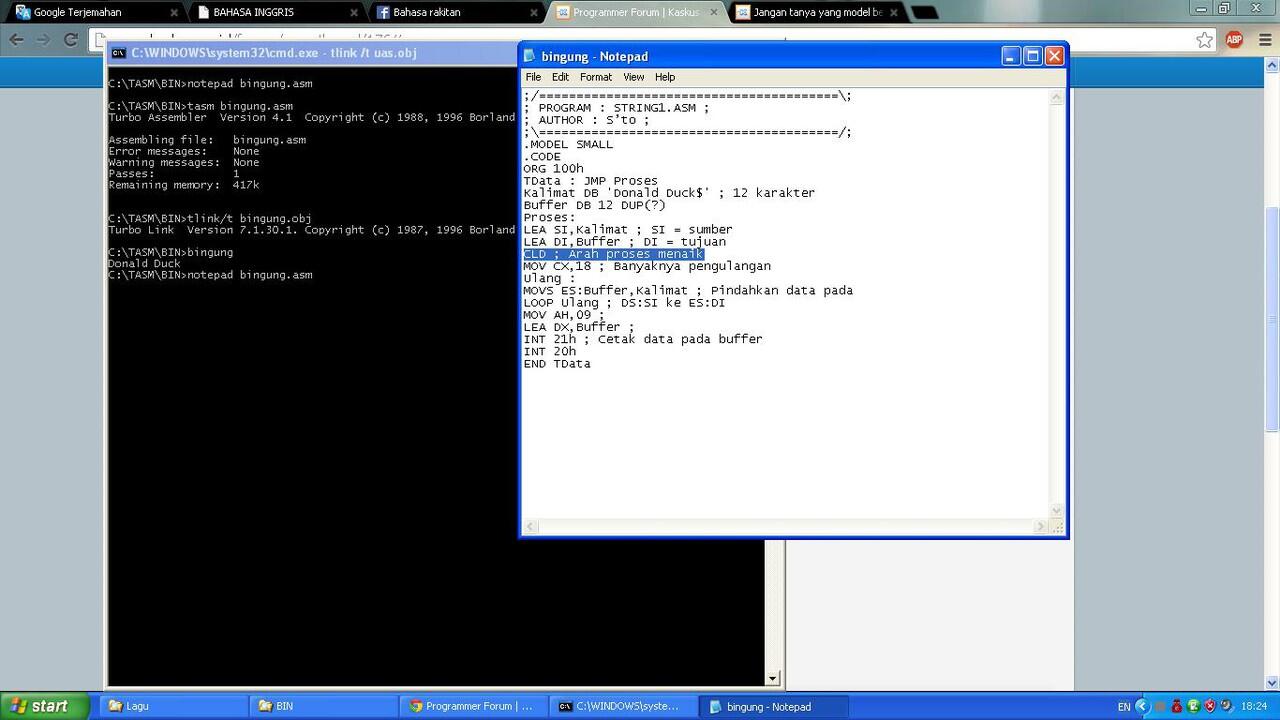Switch to Lagu folder in taskbar

click(x=172, y=706)
